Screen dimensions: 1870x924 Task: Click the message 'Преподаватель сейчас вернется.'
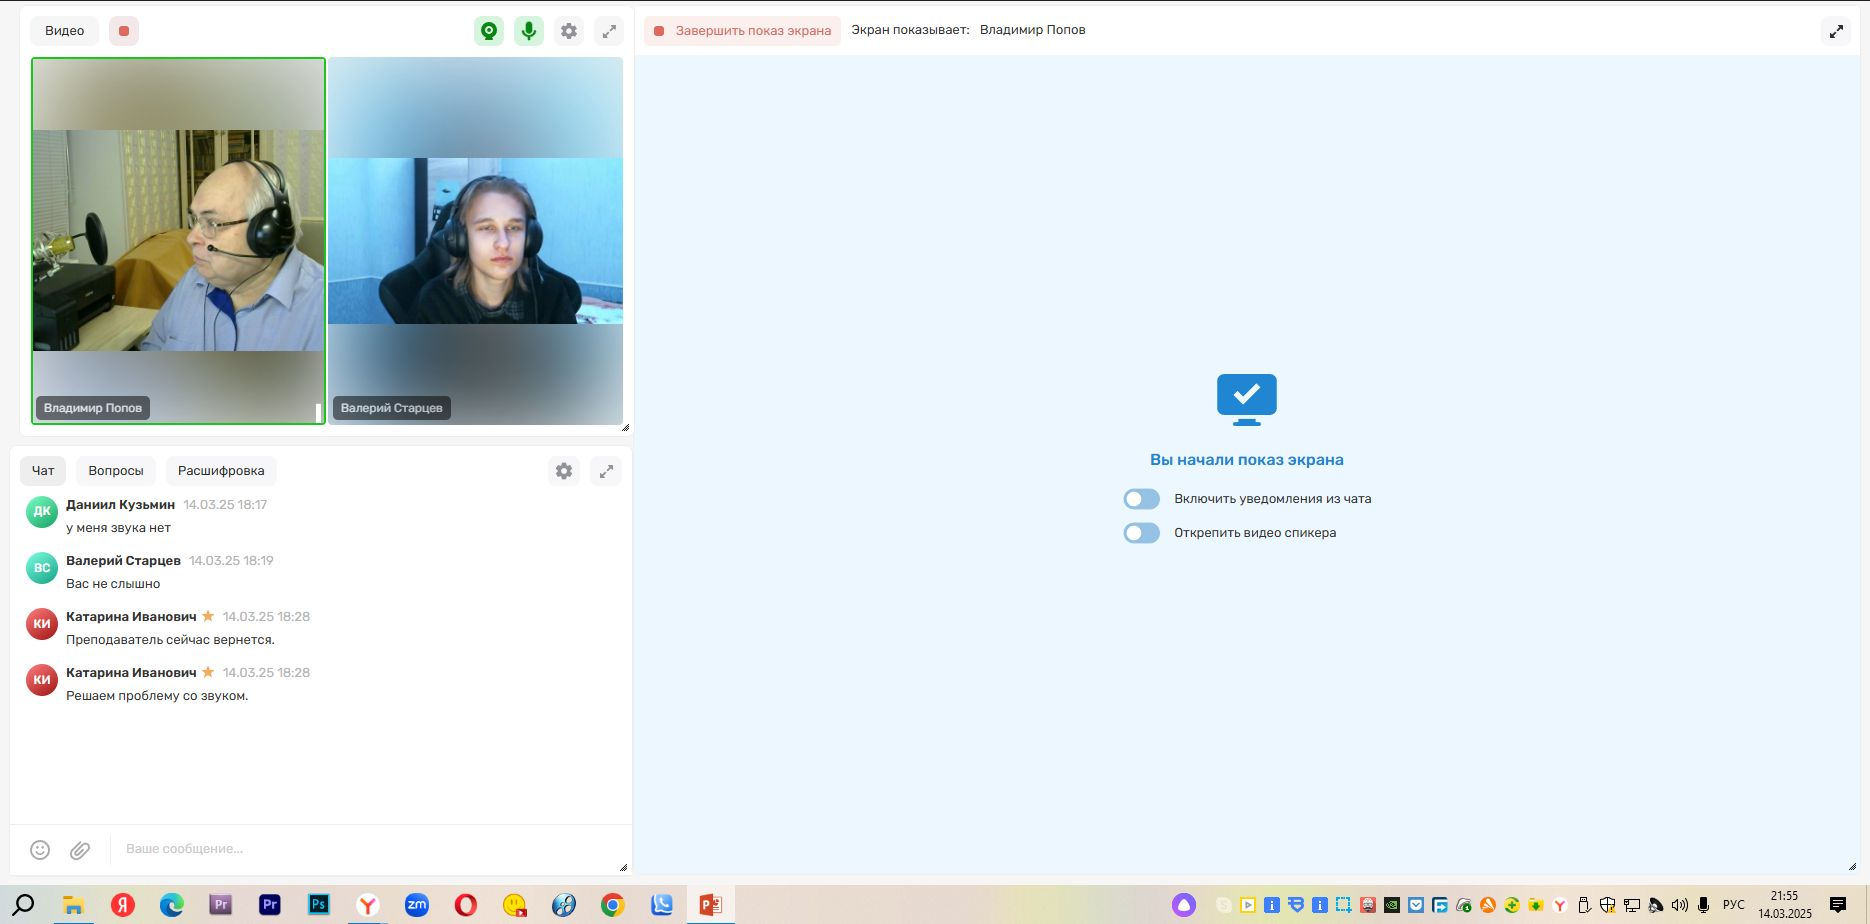click(170, 640)
